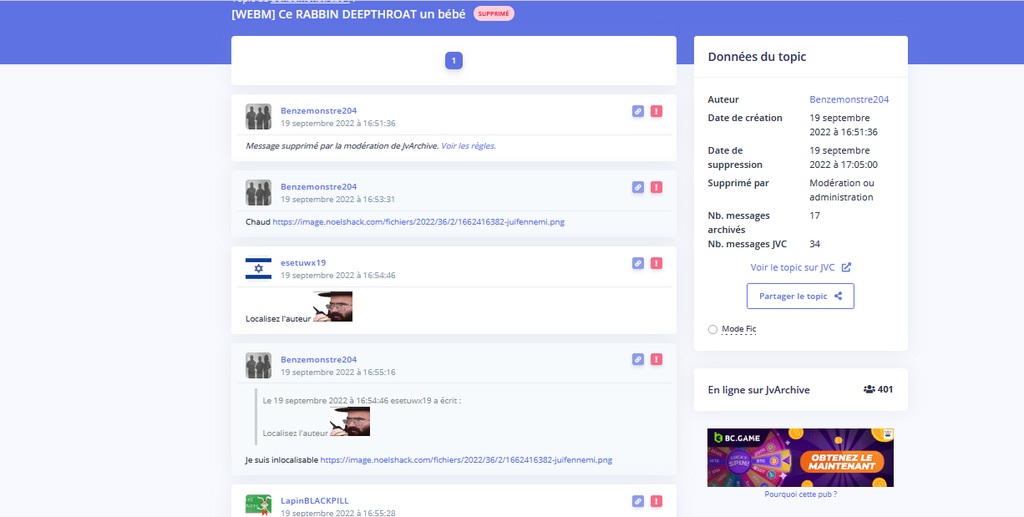1024x517 pixels.
Task: Click LapinBLACKPILL's green avatar
Action: (259, 505)
